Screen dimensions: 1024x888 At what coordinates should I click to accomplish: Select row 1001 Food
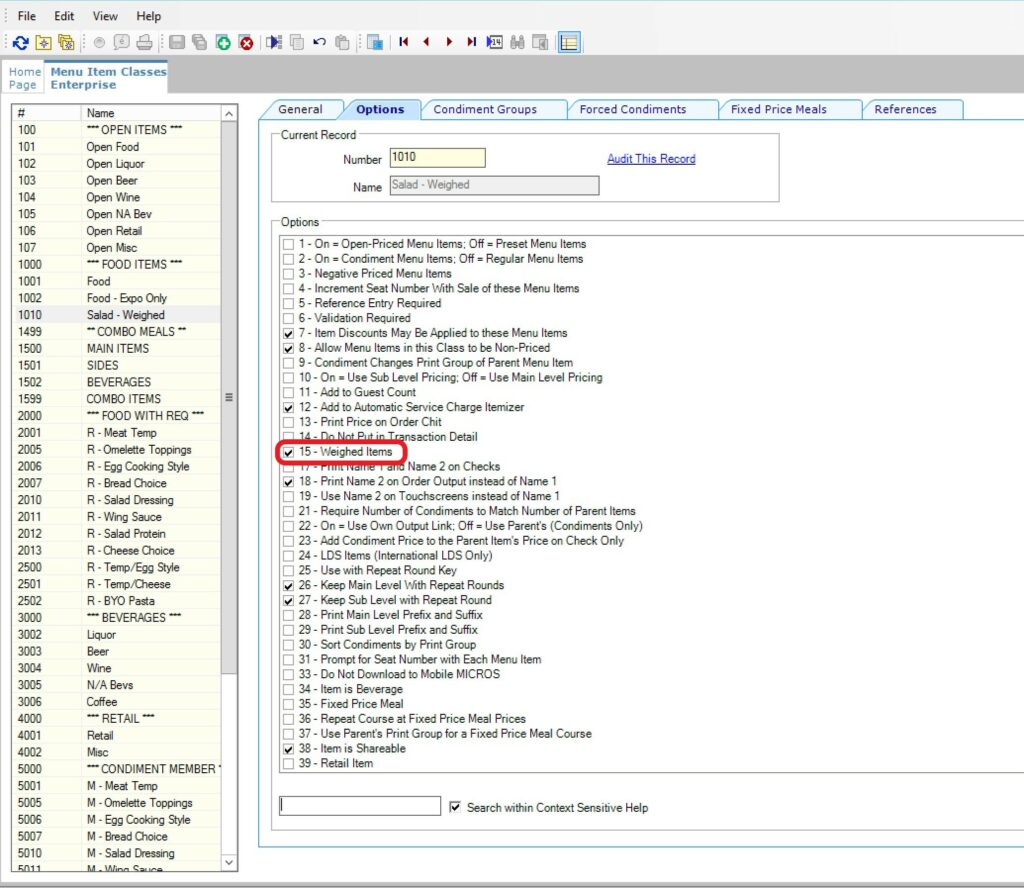(117, 281)
